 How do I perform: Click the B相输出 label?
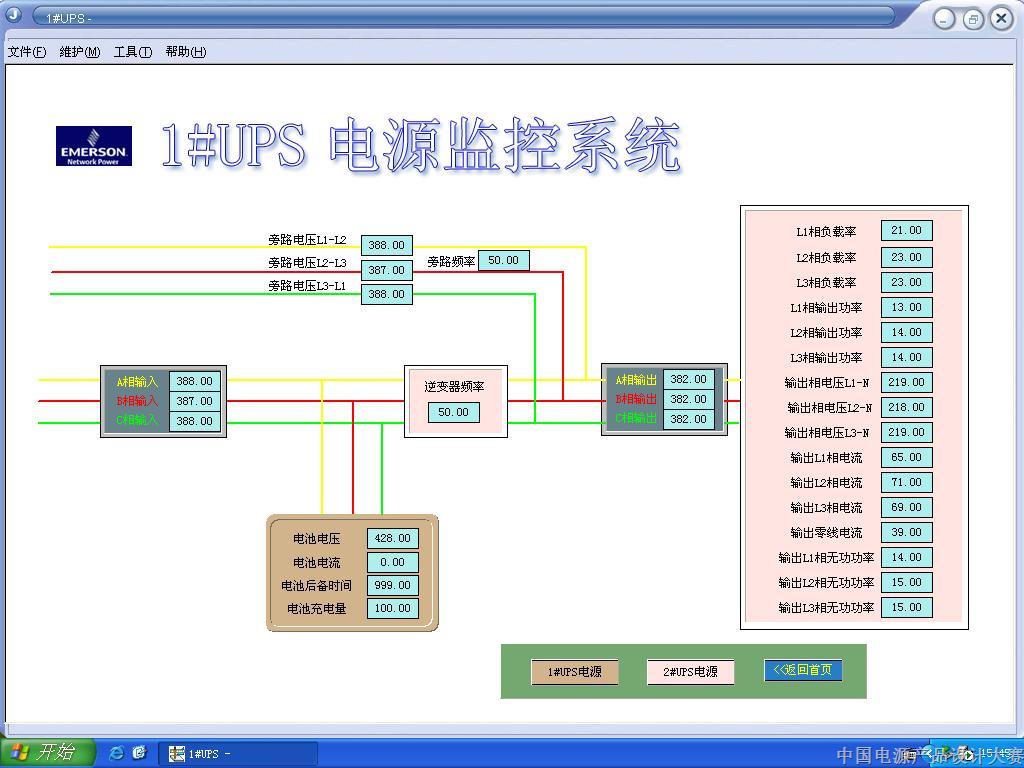click(x=636, y=399)
